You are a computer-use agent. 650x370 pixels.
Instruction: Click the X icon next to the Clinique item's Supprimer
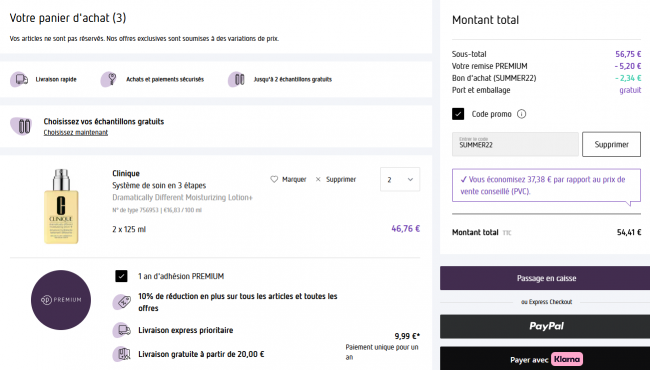point(318,179)
